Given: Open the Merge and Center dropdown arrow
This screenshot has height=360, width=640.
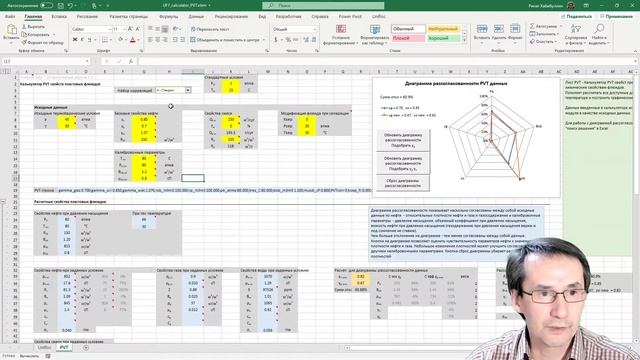Looking at the screenshot, I should pyautogui.click(x=264, y=40).
